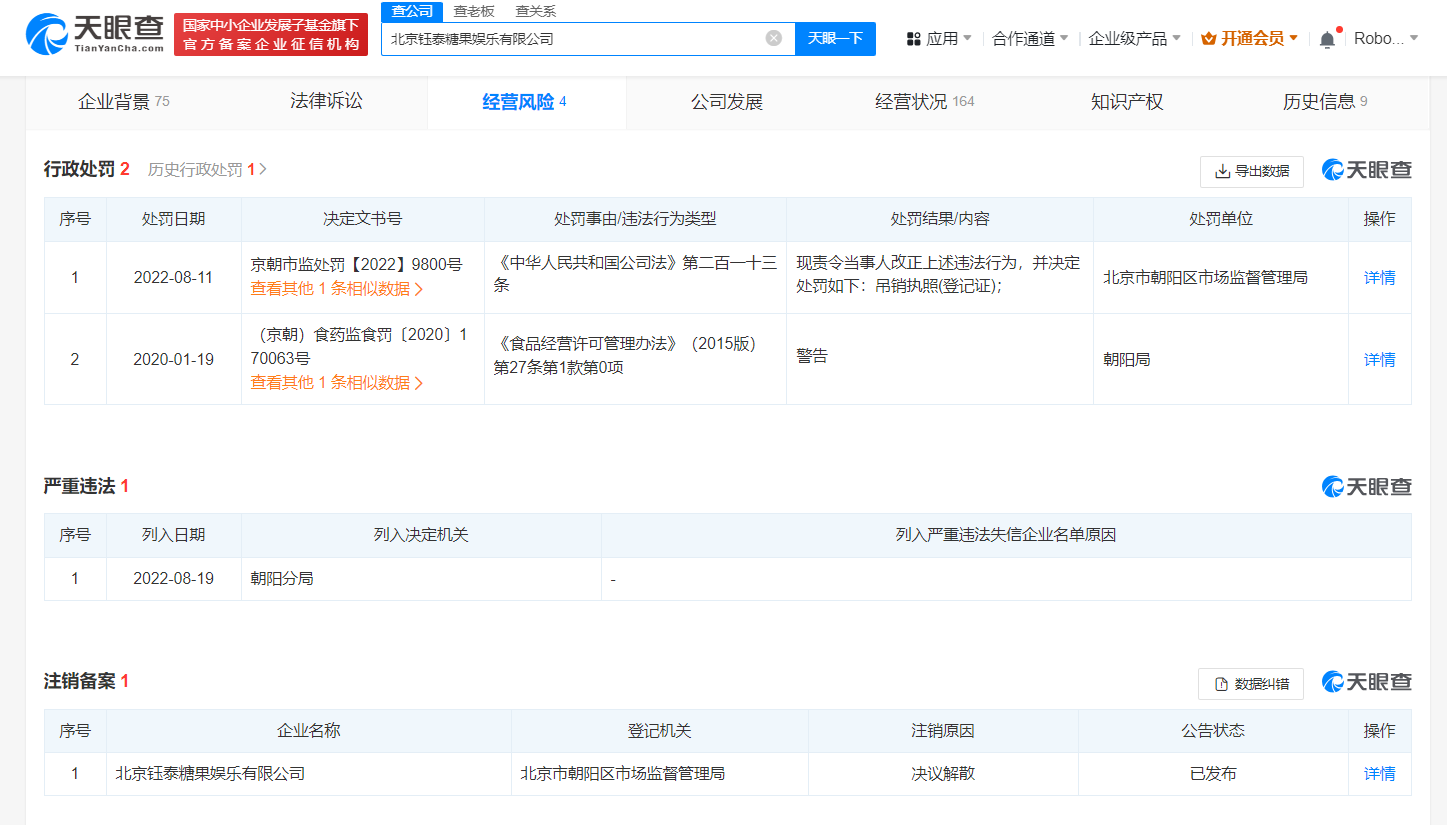Click the 历史行政处罚 link

click(199, 169)
